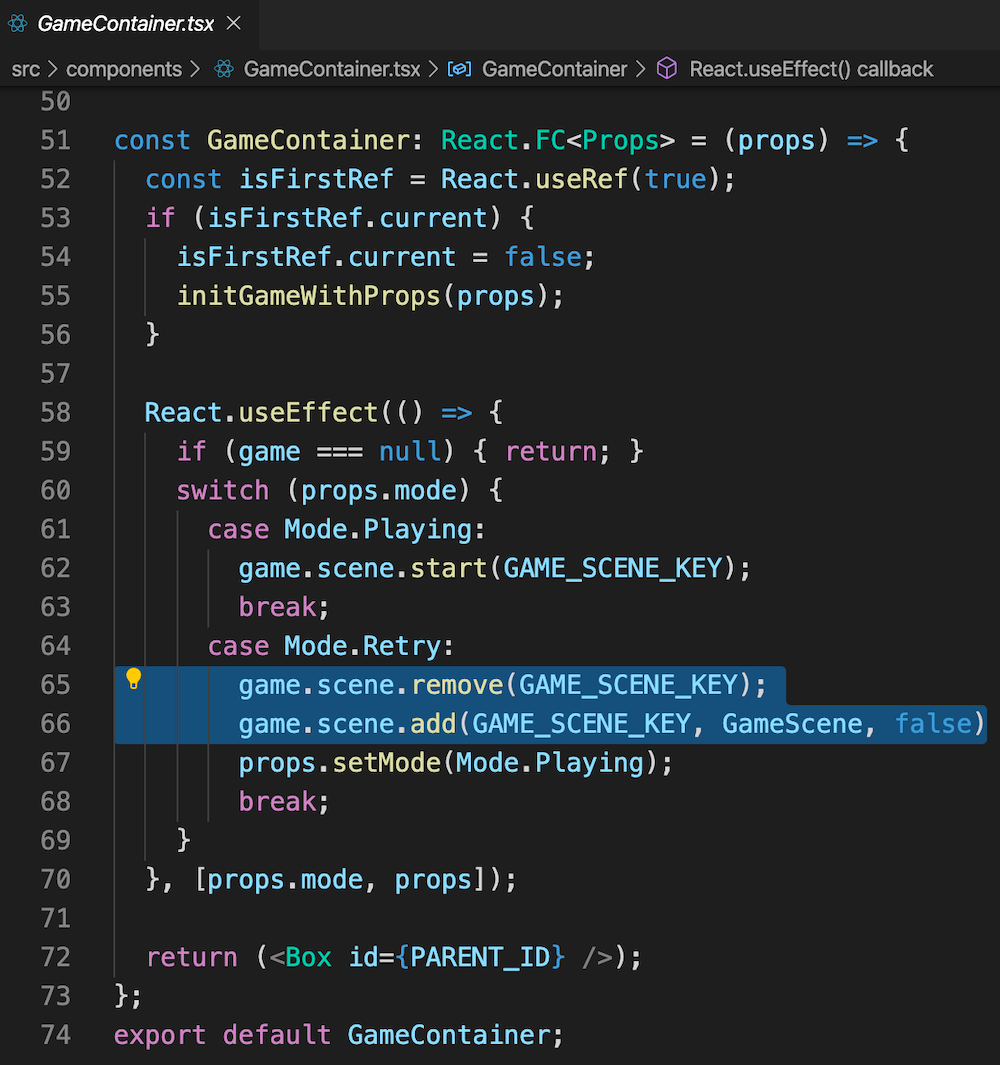Open the components breadcrumb dropdown
Image resolution: width=1000 pixels, height=1065 pixels.
click(124, 69)
